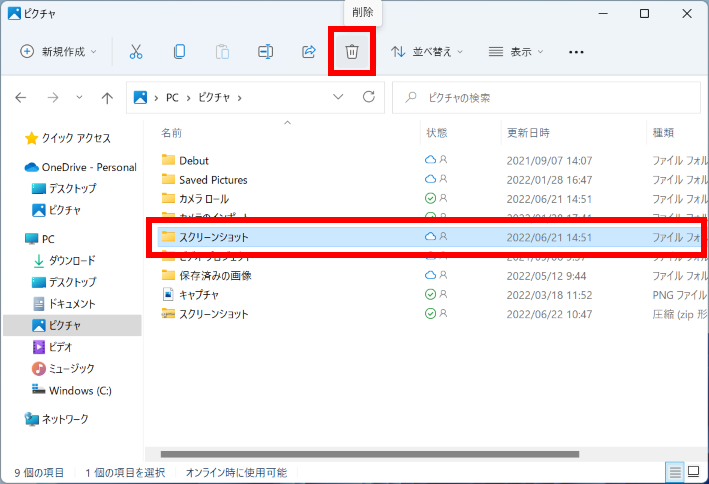The width and height of the screenshot is (709, 484).
Task: Select the スクリーンショット zip archive
Action: pyautogui.click(x=205, y=314)
